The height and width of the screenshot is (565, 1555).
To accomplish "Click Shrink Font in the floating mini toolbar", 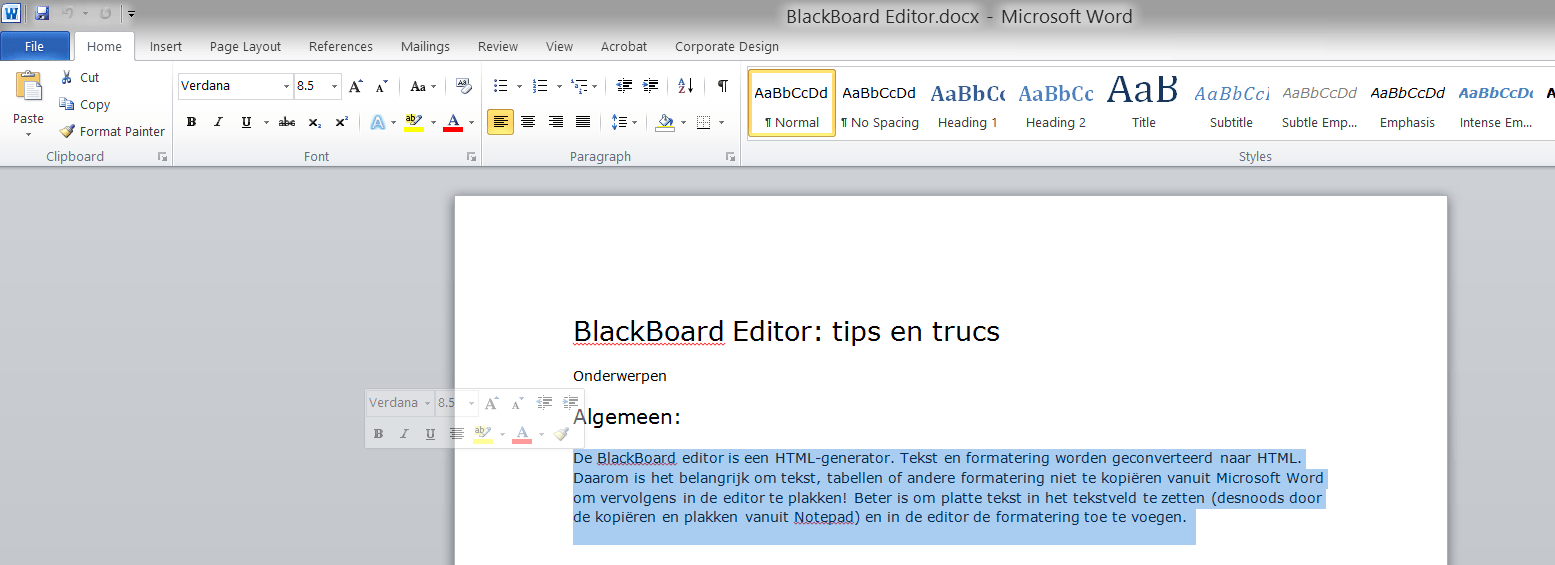I will pos(517,403).
